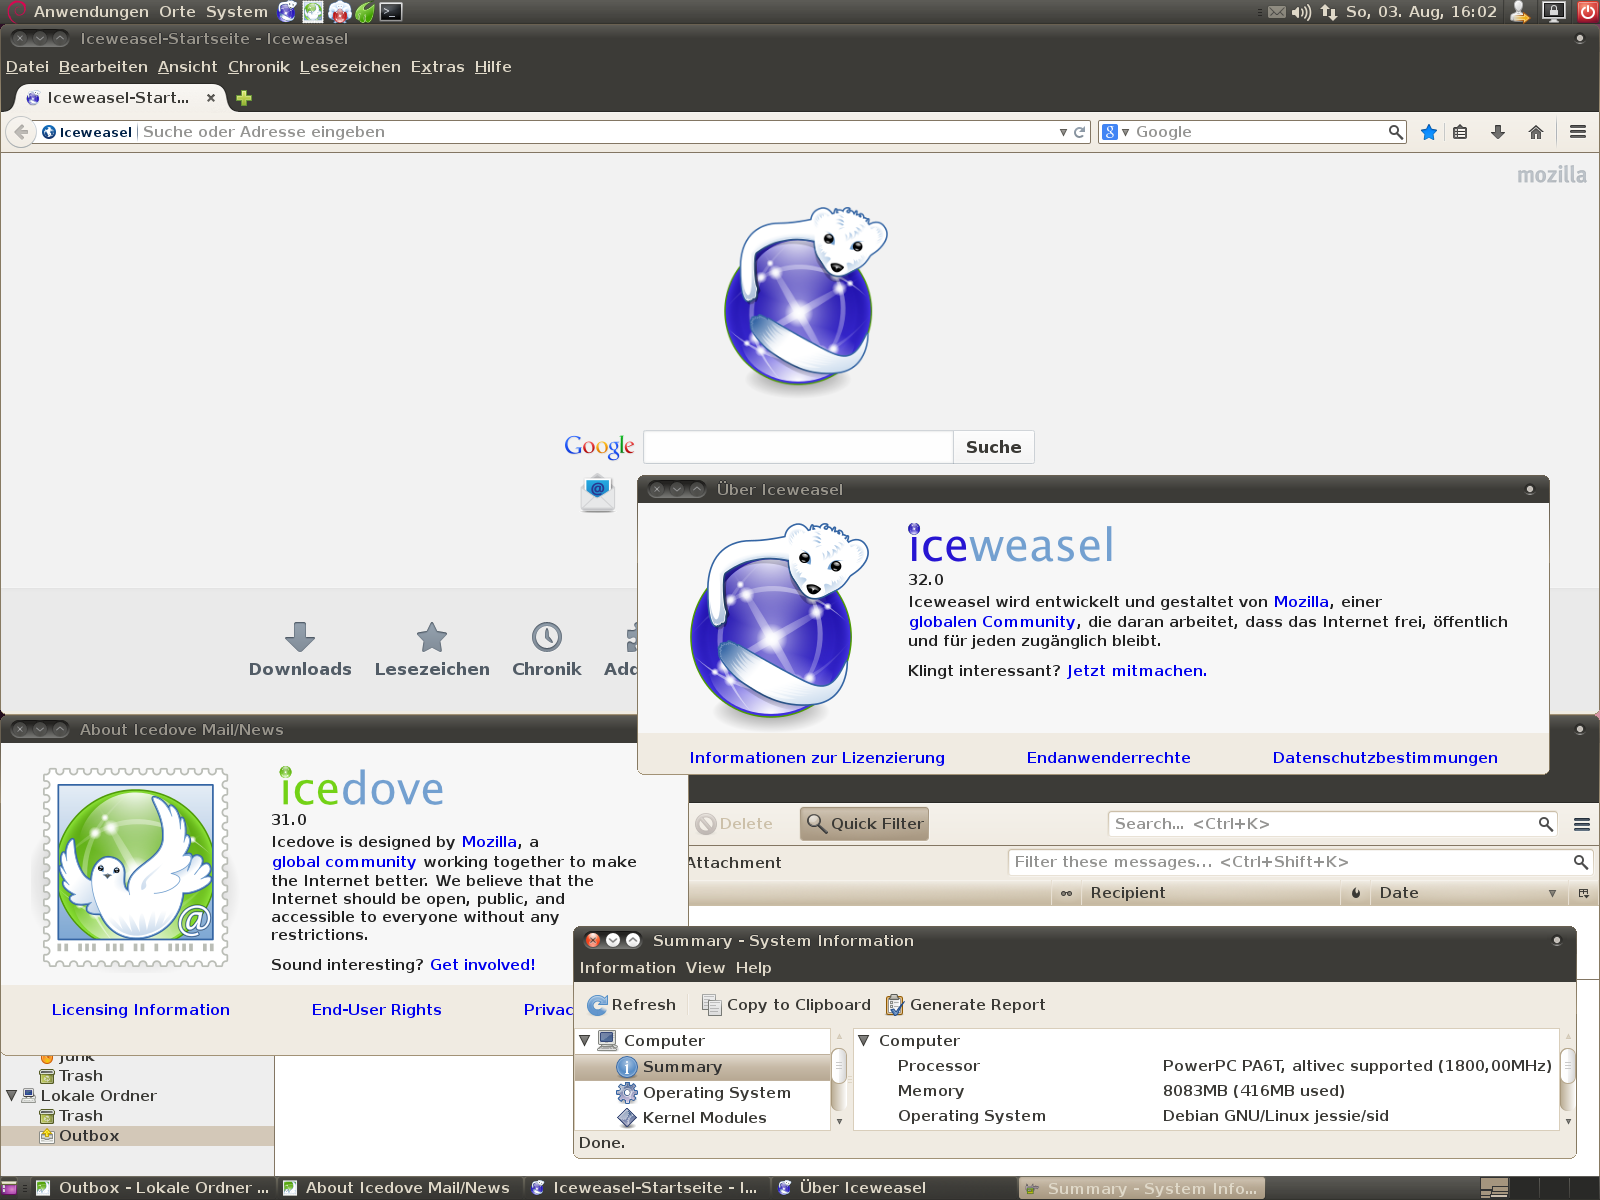1600x1200 pixels.
Task: Click the reload icon in the address bar
Action: [x=1080, y=132]
